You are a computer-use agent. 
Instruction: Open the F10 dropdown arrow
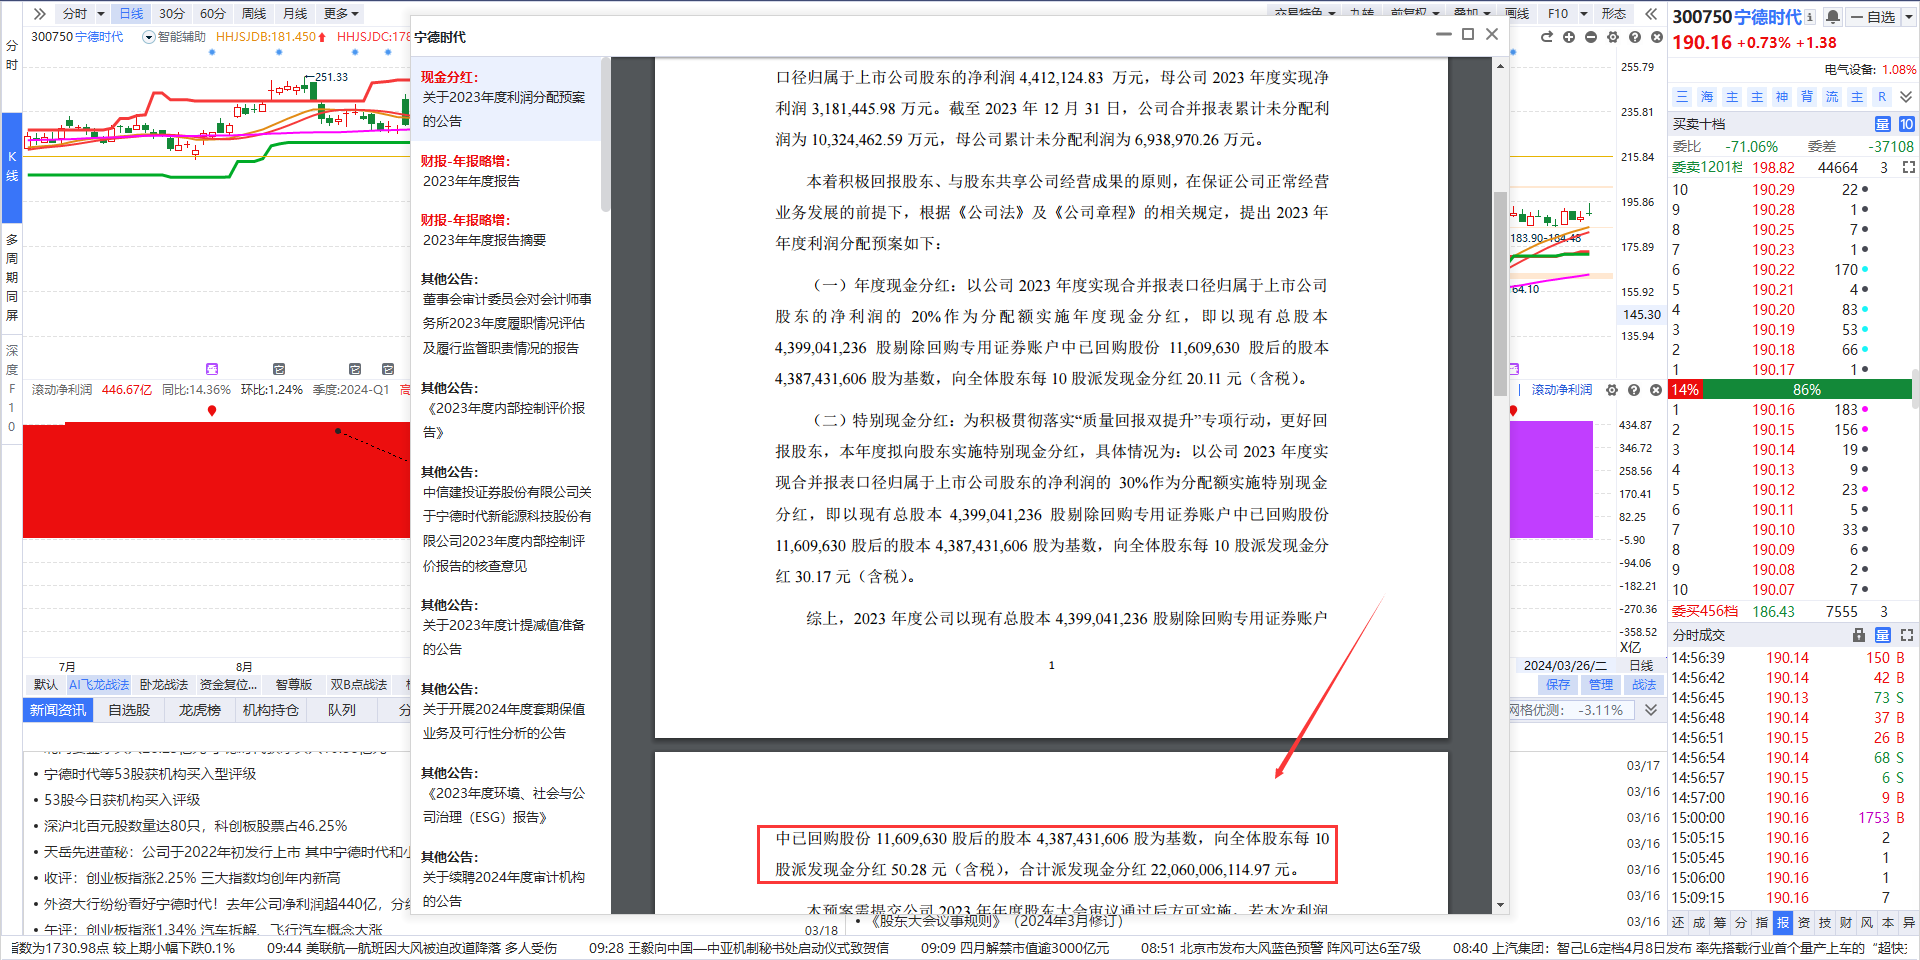[1584, 14]
